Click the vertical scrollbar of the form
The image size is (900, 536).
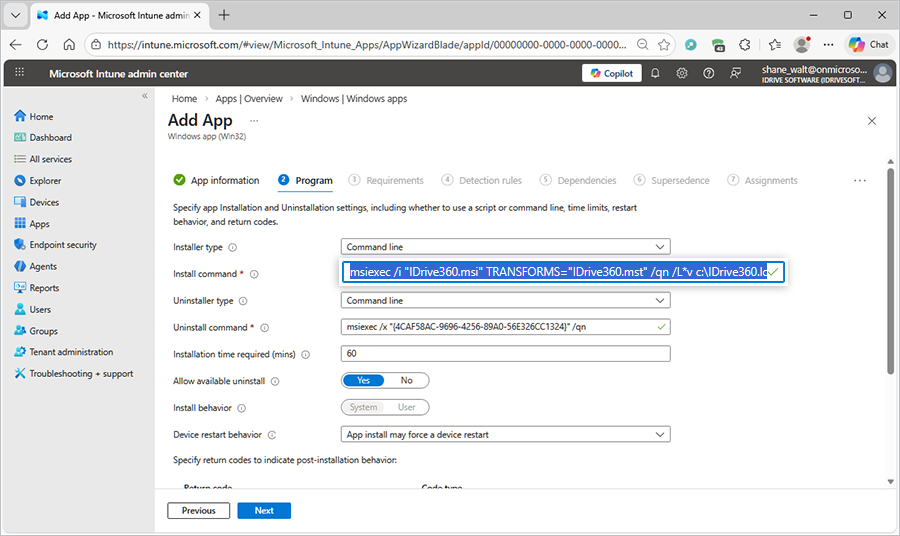tap(890, 270)
